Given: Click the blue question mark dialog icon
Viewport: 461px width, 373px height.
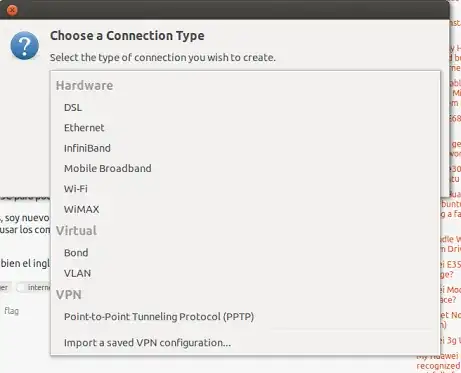Looking at the screenshot, I should click(25, 46).
